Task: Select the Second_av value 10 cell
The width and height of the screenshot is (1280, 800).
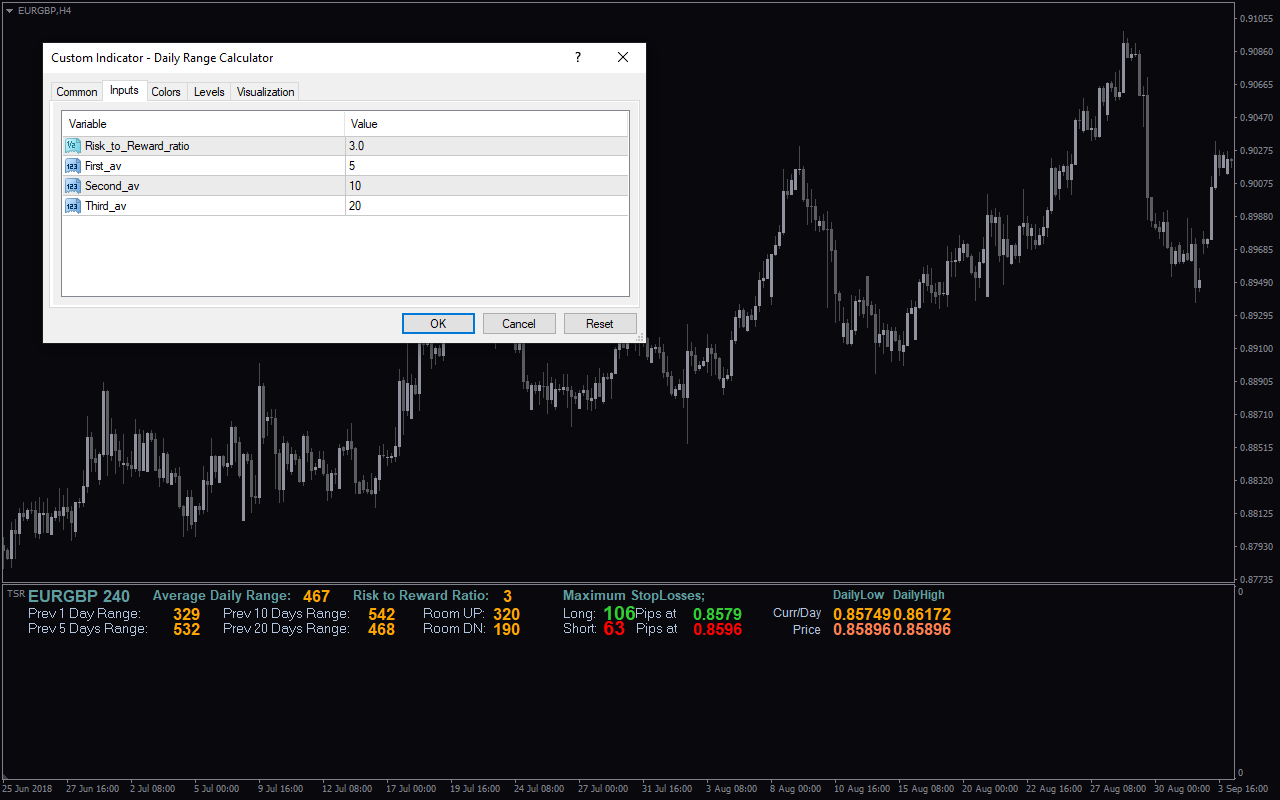Action: [x=486, y=186]
